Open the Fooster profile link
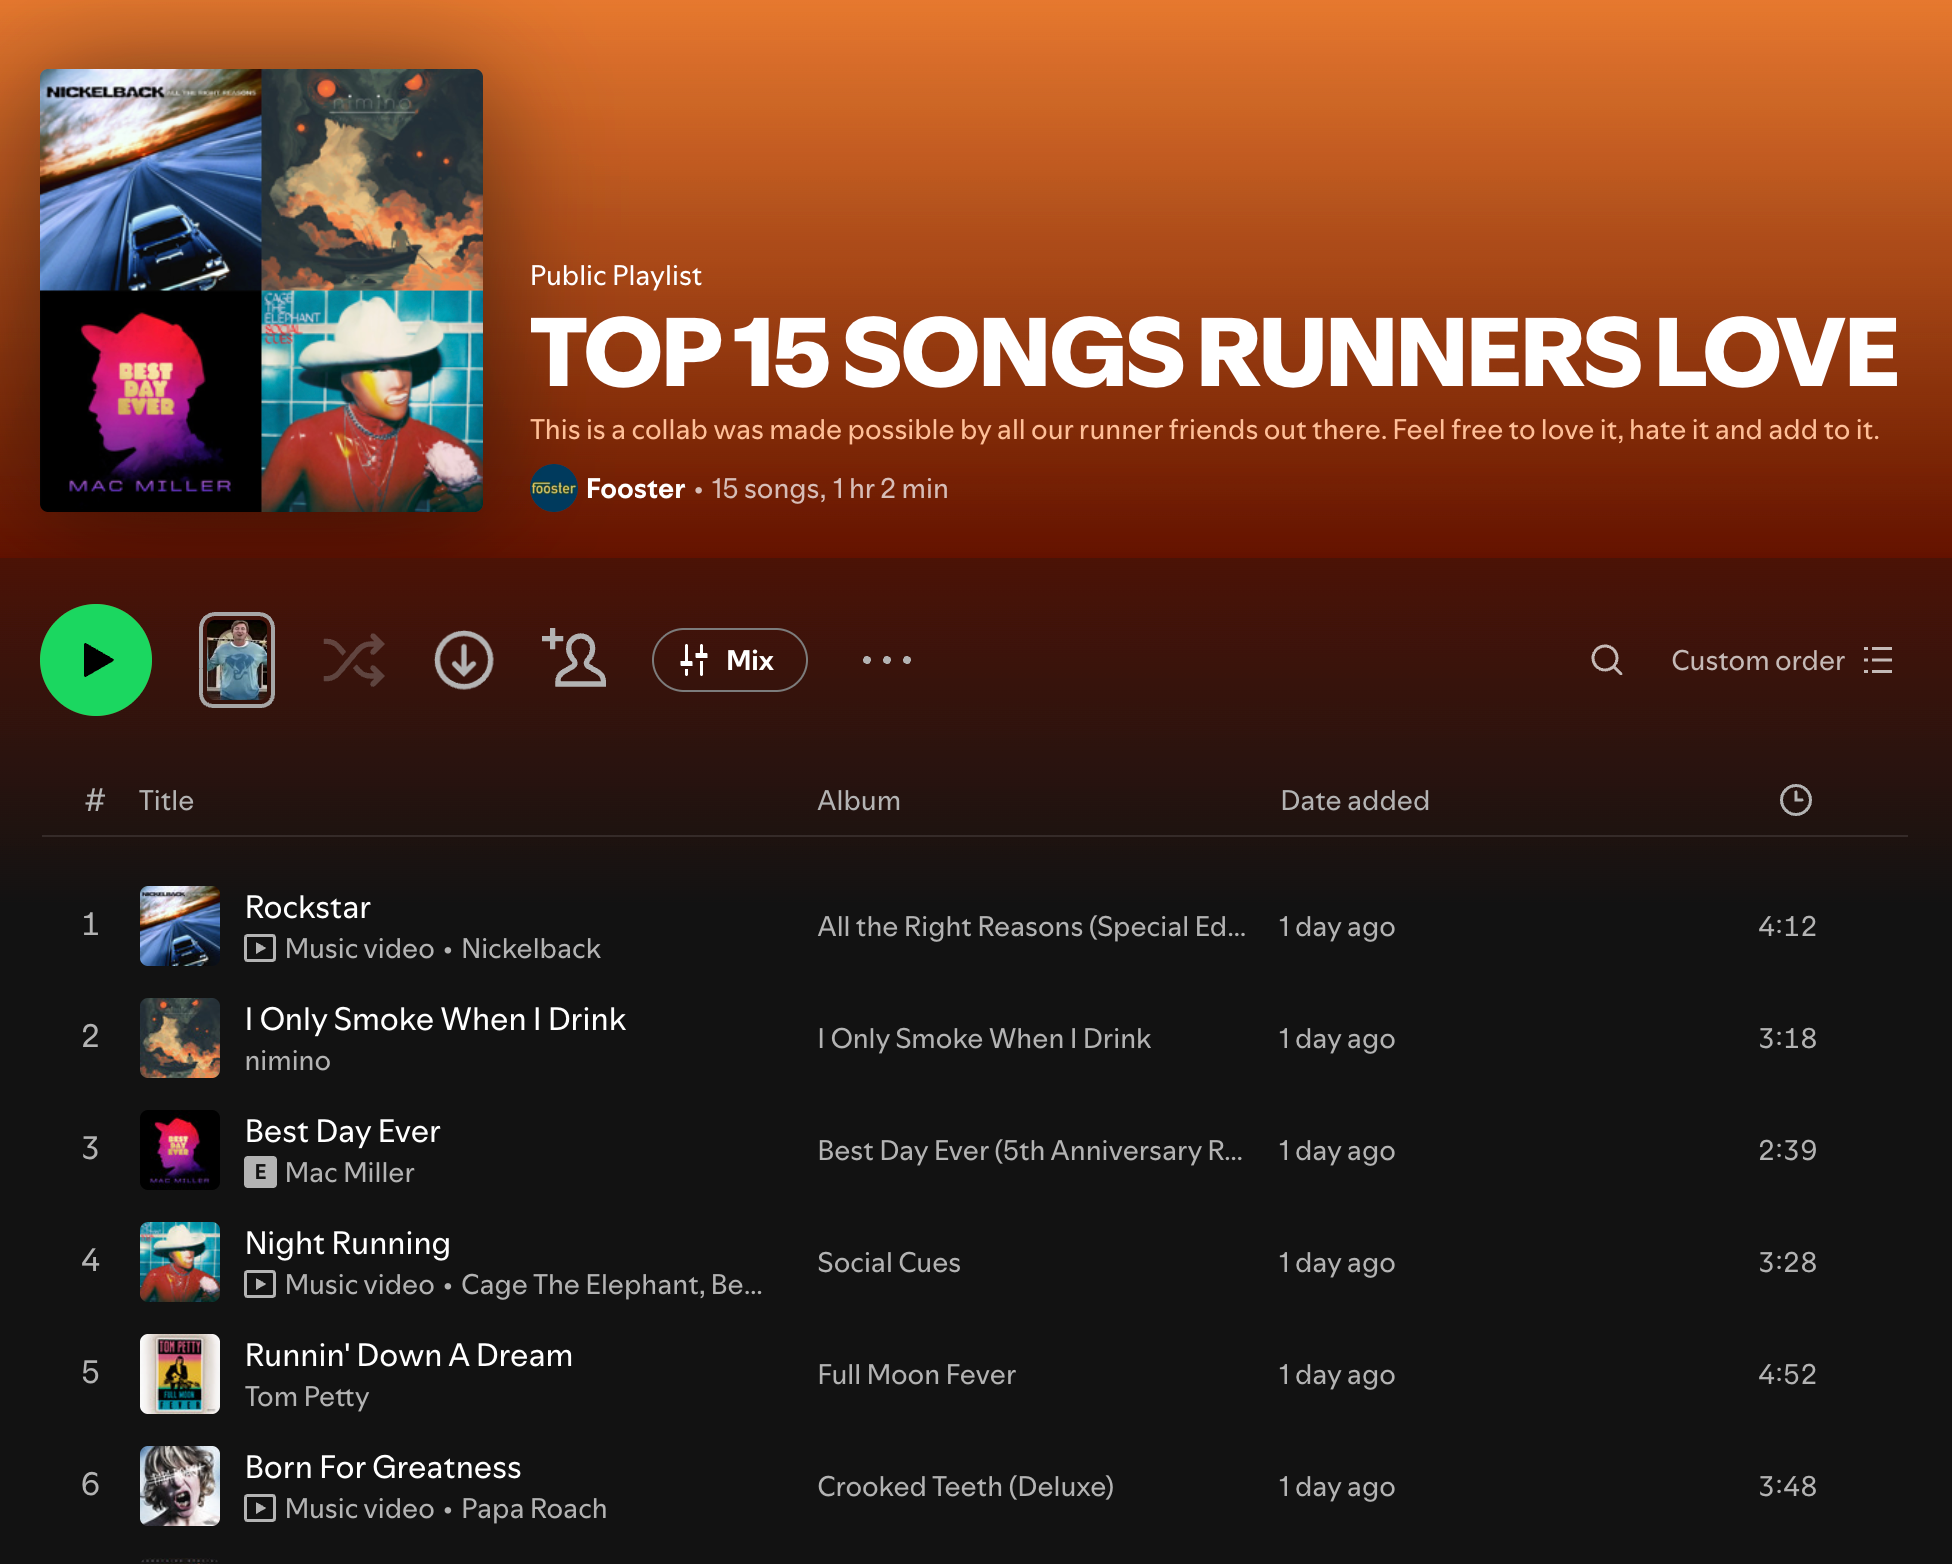Image resolution: width=1952 pixels, height=1564 pixels. (x=635, y=489)
